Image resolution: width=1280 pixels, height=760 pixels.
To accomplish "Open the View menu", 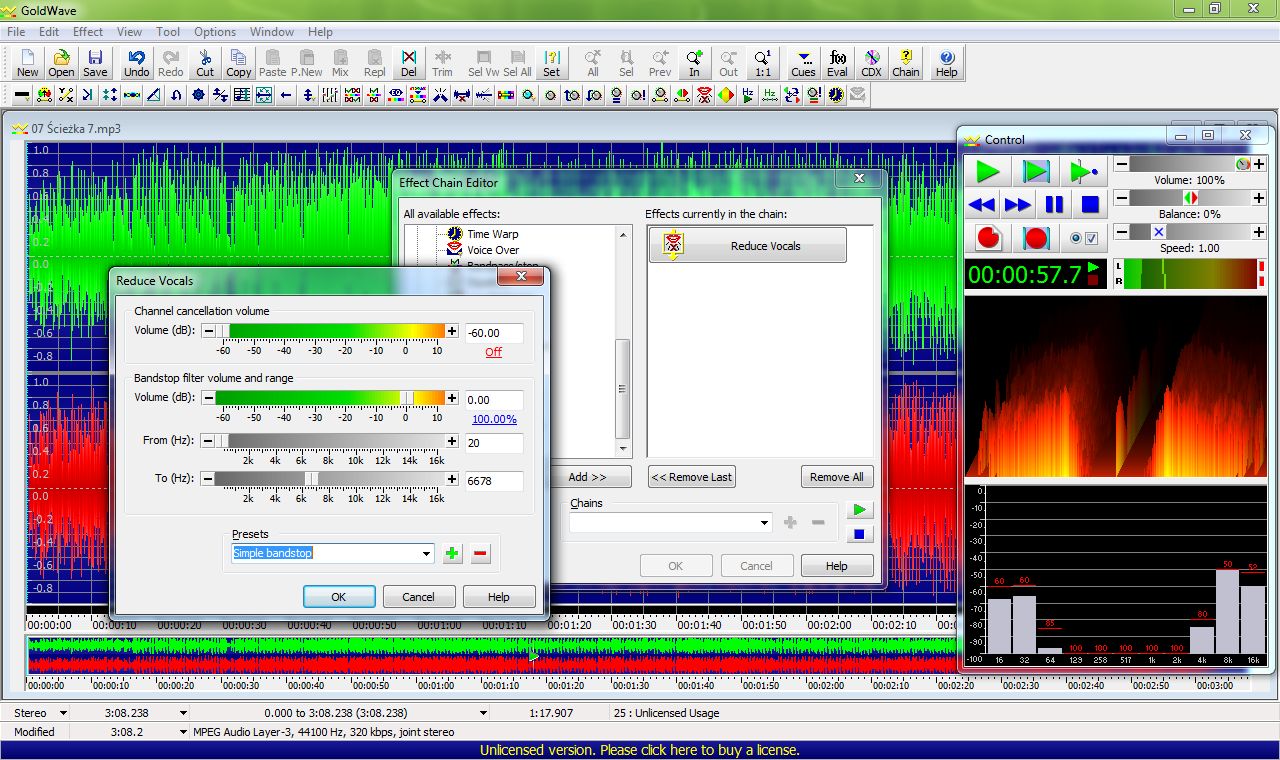I will point(130,32).
